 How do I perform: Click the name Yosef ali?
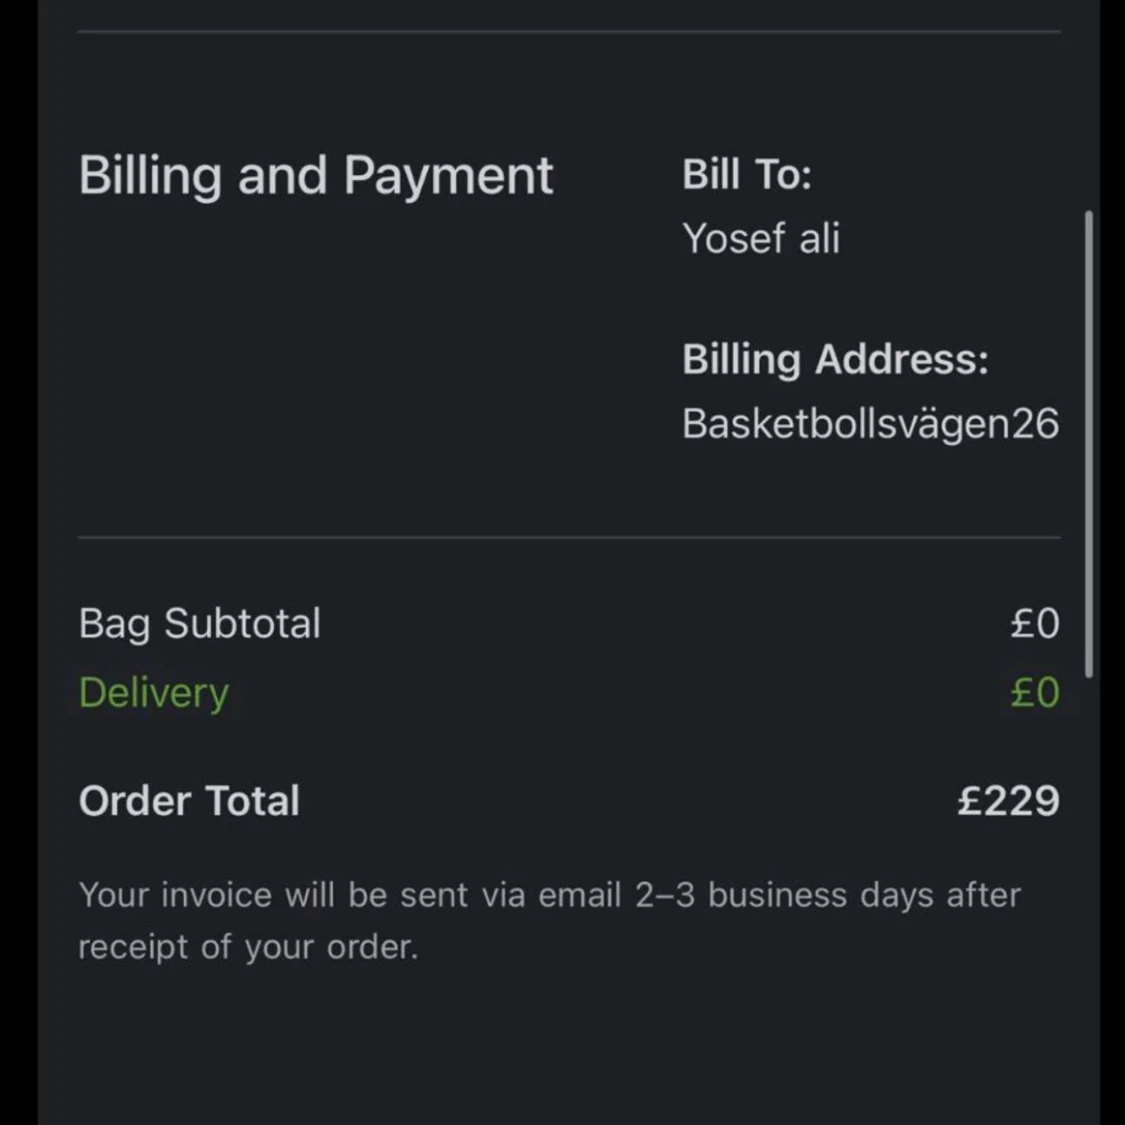(x=760, y=239)
